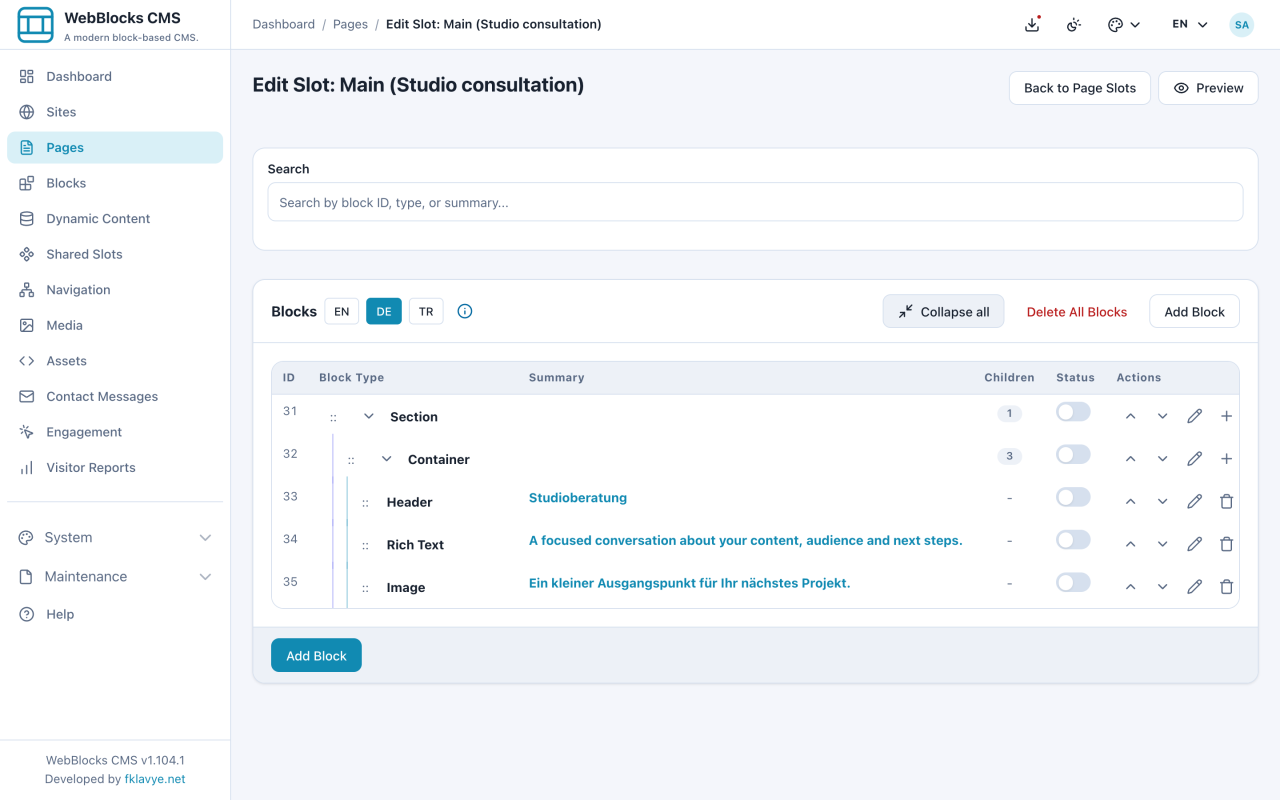Move the Container block up
The height and width of the screenshot is (800, 1280).
pos(1130,459)
